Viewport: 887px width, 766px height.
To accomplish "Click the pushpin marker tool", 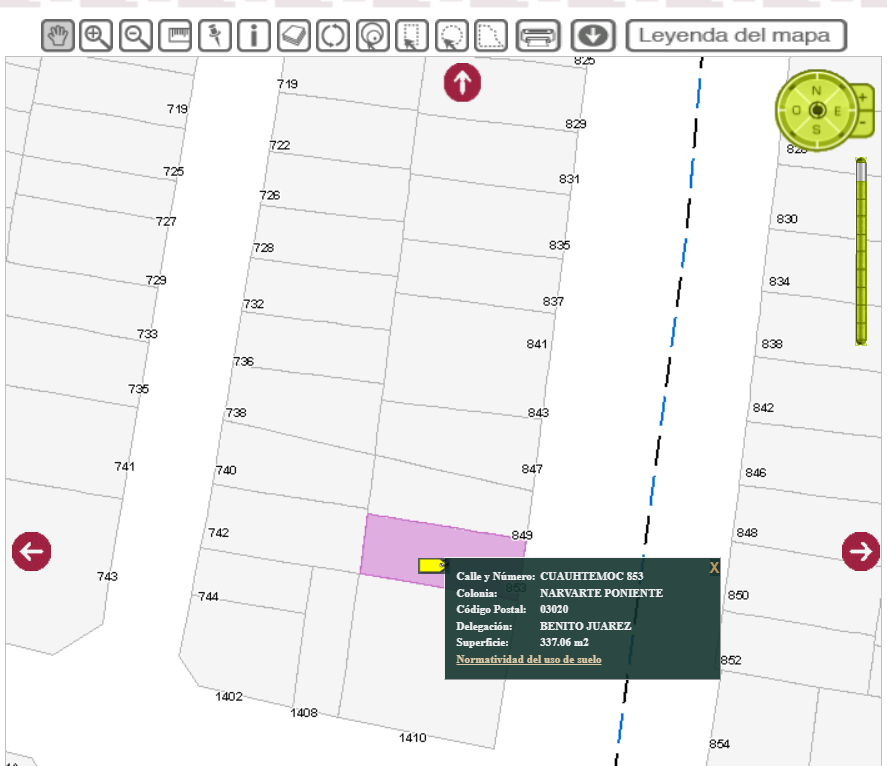I will pos(214,36).
